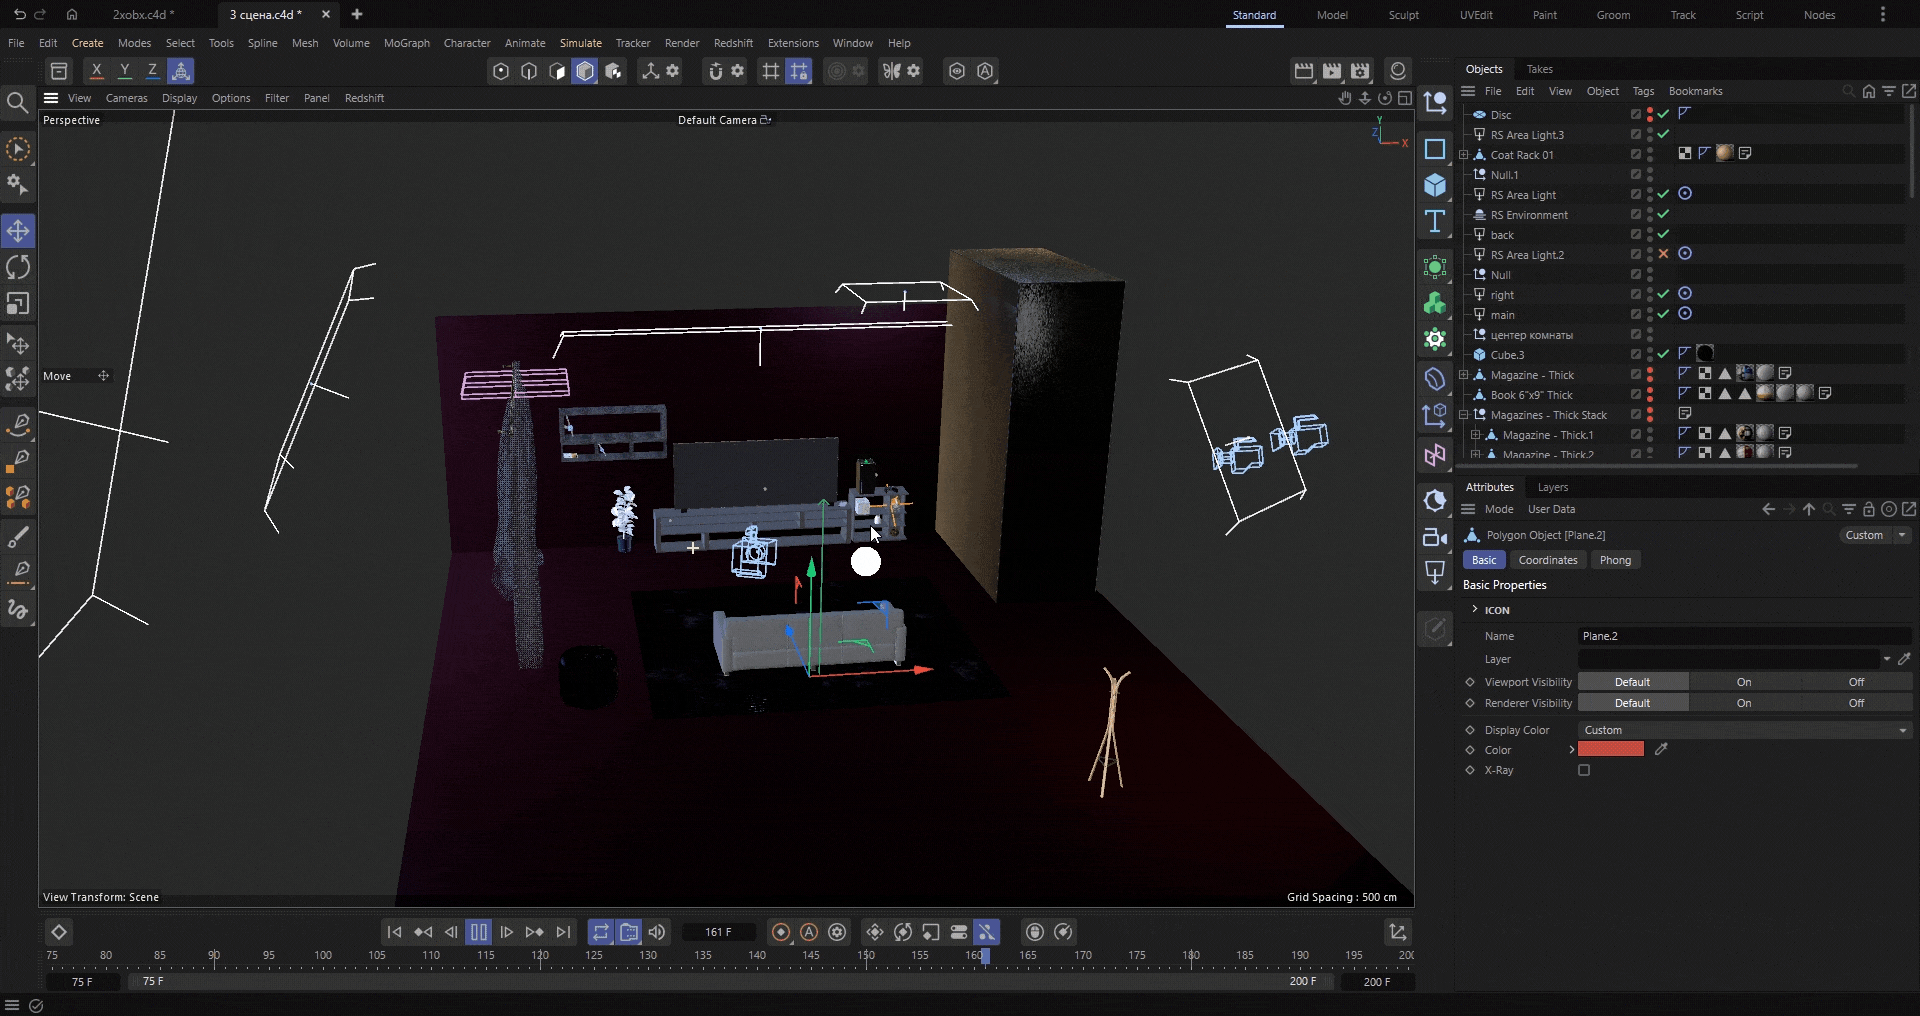Set Viewport Visibility to Off

click(x=1856, y=682)
